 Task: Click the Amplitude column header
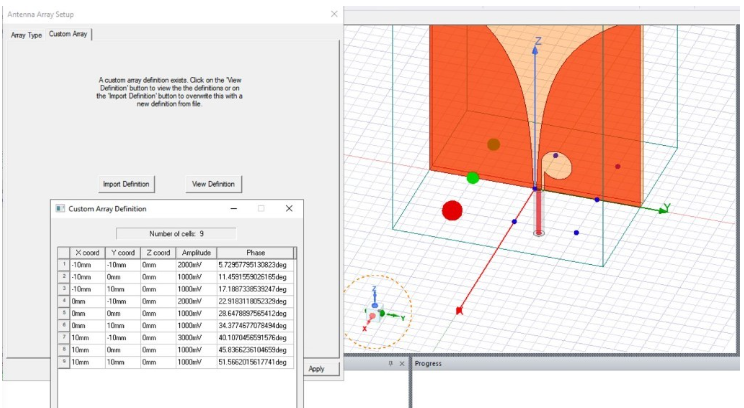point(196,253)
